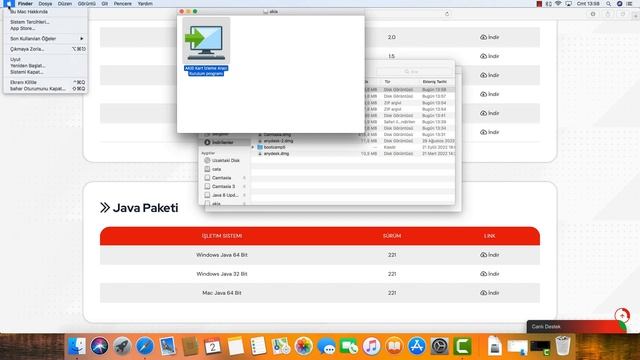Click İndir for Windows Java 32 Bit
The width and height of the screenshot is (640, 360).
pyautogui.click(x=489, y=274)
